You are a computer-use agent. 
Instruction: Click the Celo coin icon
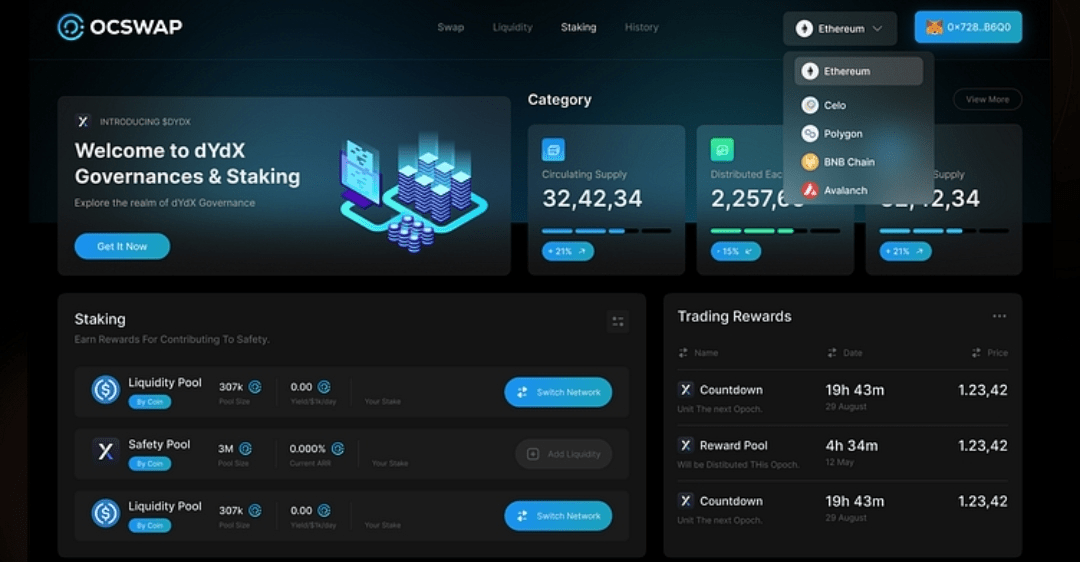coord(810,105)
